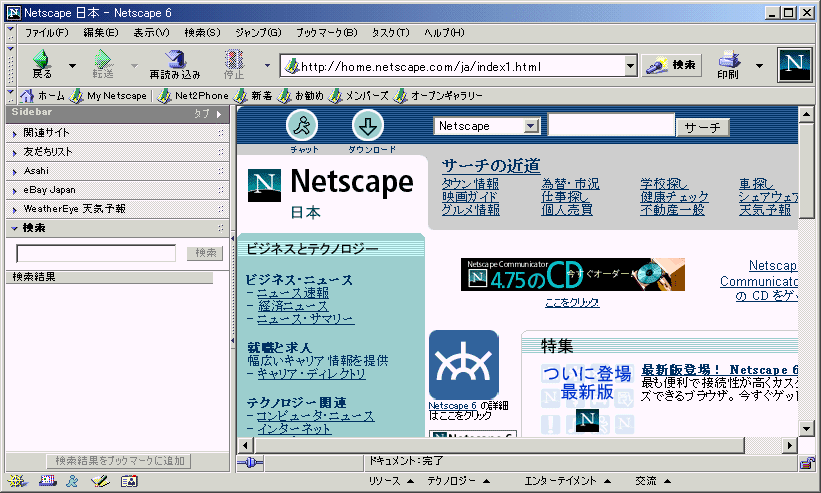Open the dropdown arrow right of 停止
This screenshot has height=493, width=821.
pyautogui.click(x=267, y=66)
